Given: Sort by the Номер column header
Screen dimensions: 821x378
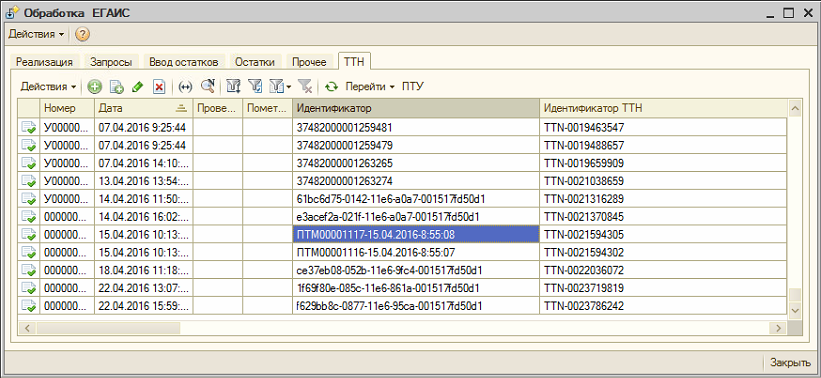Looking at the screenshot, I should [67, 108].
